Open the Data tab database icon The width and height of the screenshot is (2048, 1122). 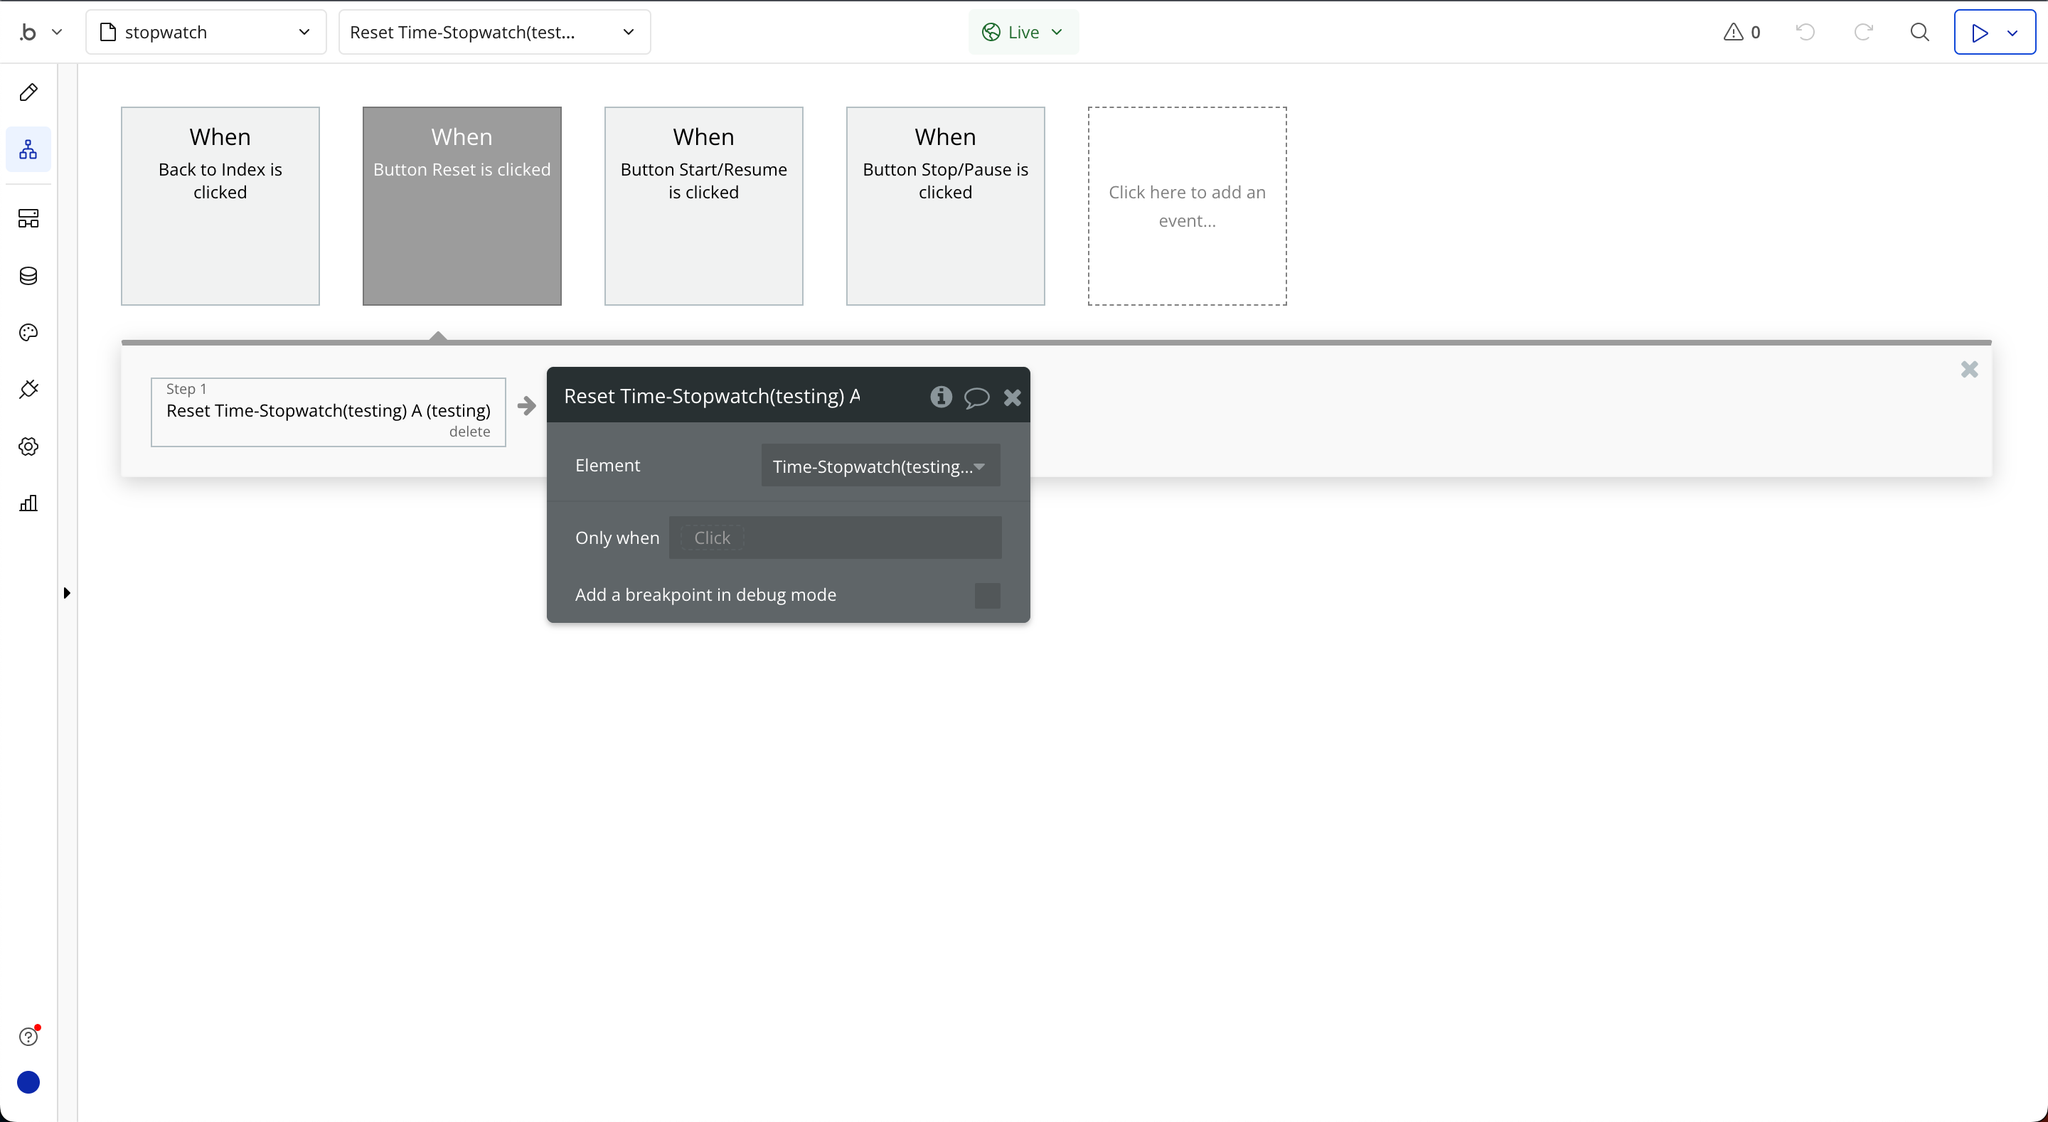[28, 276]
